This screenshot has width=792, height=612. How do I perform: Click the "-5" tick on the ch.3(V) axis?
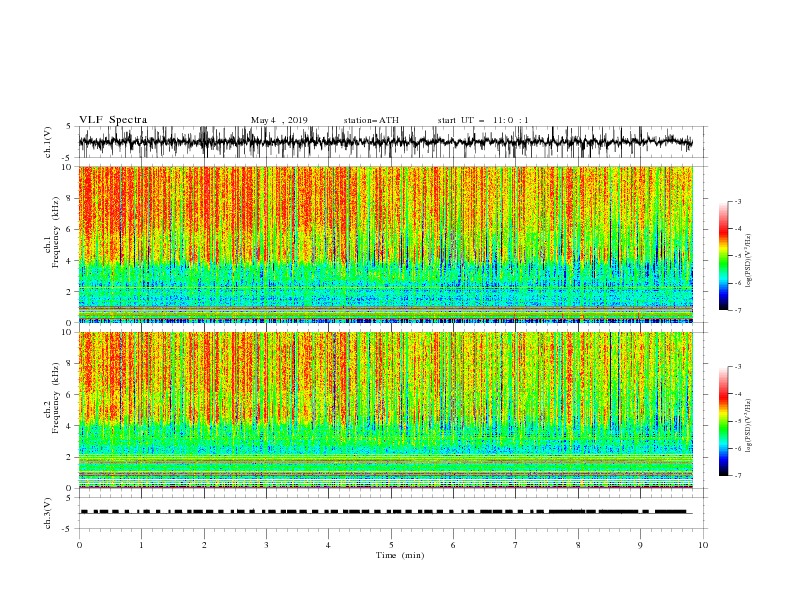coord(68,529)
